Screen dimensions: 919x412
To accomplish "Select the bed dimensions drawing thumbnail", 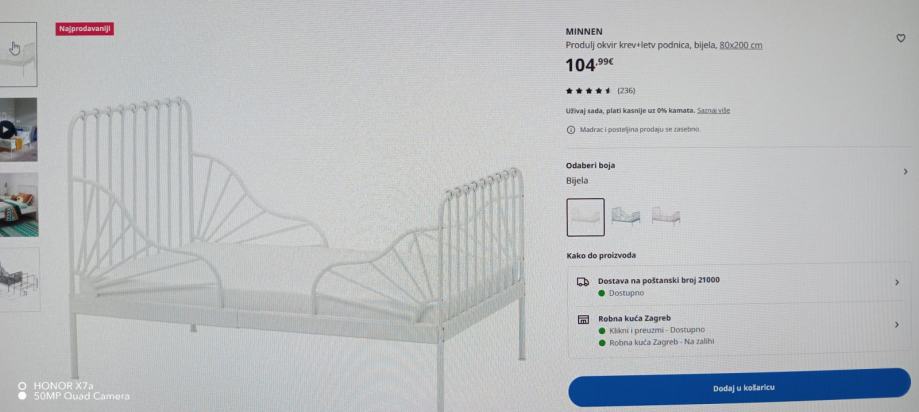I will (19, 279).
